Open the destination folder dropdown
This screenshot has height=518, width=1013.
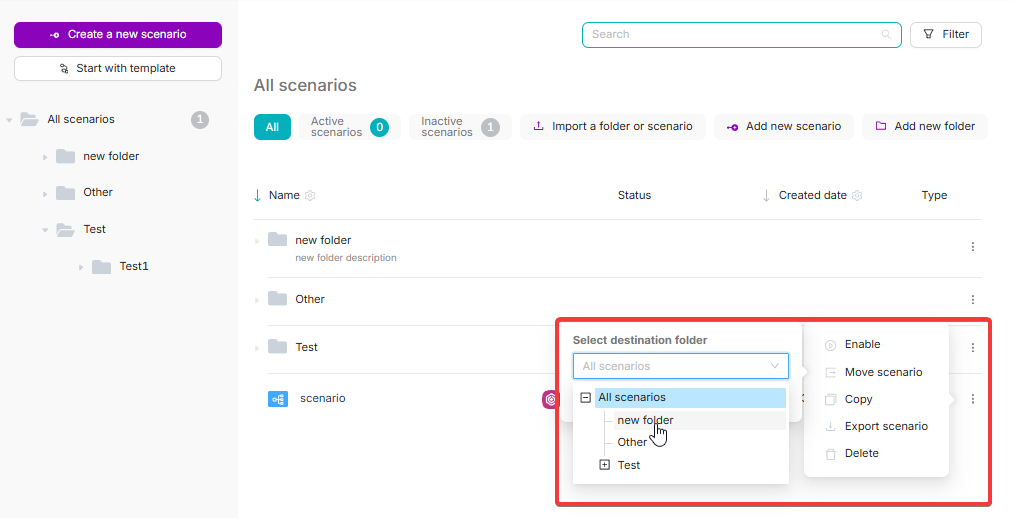(x=680, y=366)
